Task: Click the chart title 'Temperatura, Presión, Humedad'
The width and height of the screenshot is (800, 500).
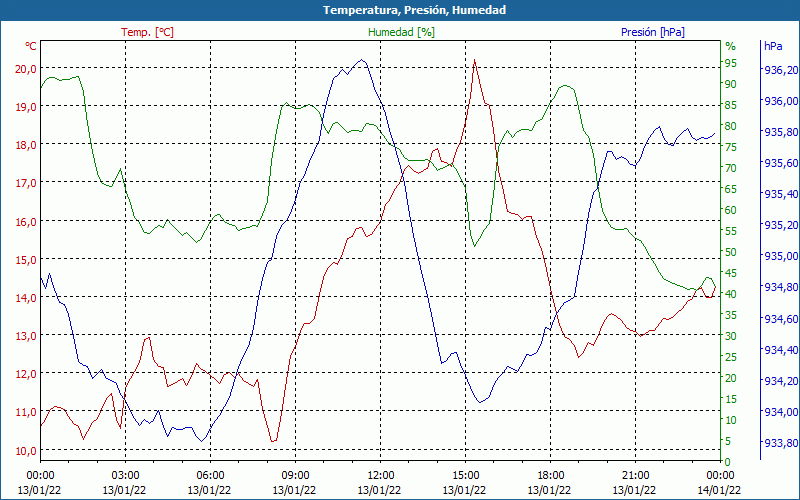Action: tap(414, 10)
